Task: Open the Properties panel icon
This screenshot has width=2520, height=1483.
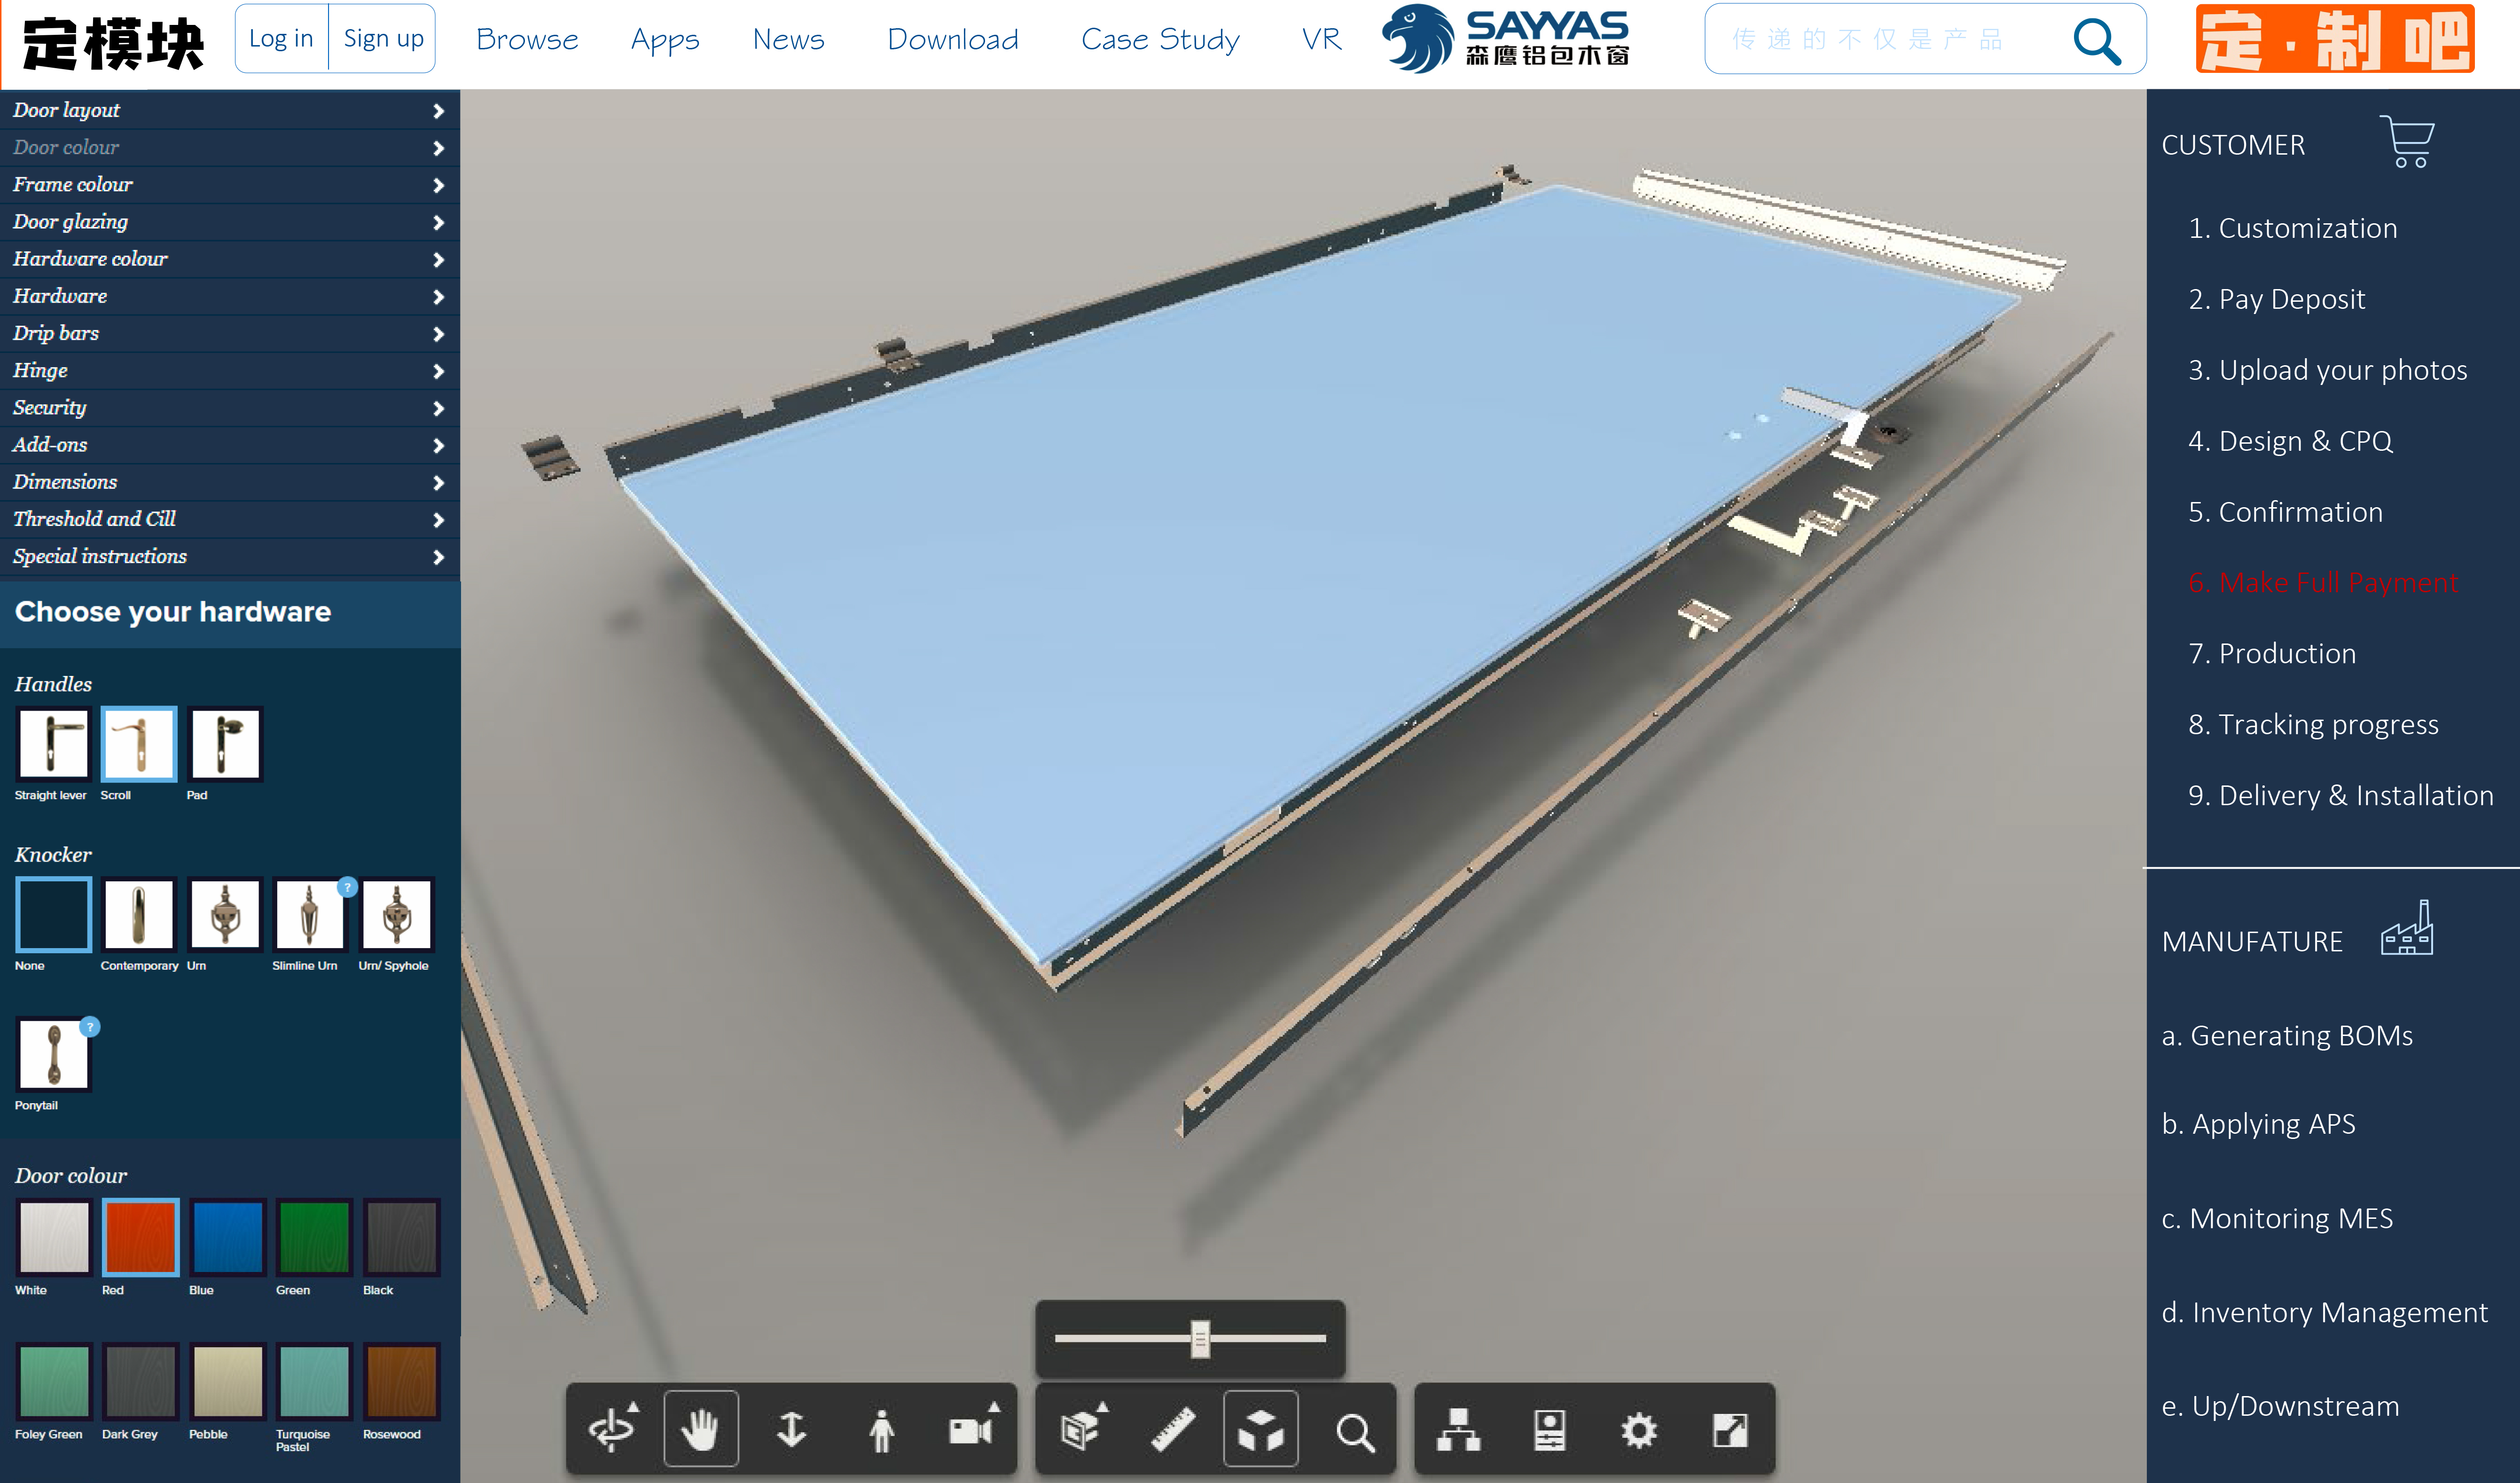Action: point(1549,1429)
